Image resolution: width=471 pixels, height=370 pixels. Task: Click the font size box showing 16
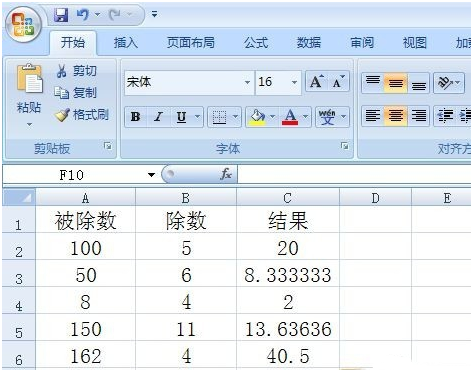[272, 82]
